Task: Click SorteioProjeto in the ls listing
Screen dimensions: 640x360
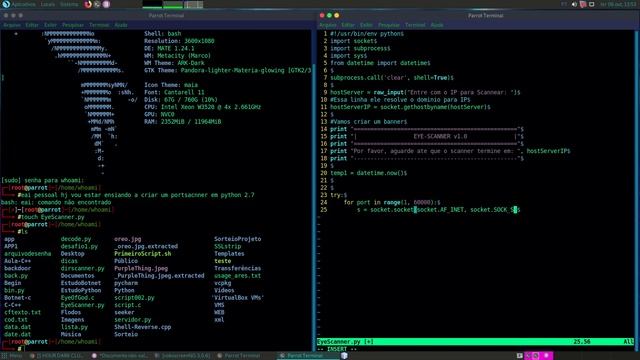Action: point(238,239)
